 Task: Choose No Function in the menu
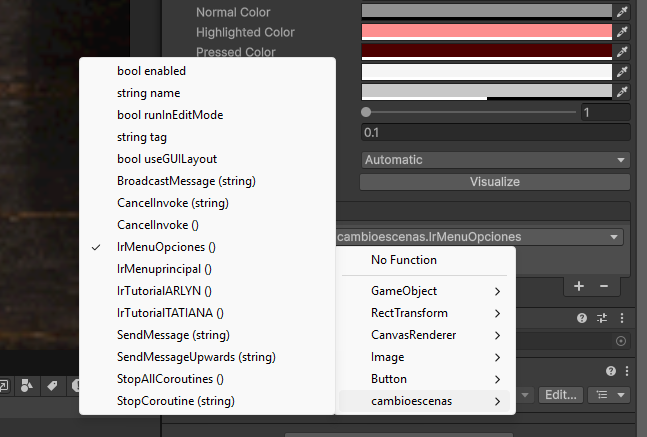coord(404,260)
